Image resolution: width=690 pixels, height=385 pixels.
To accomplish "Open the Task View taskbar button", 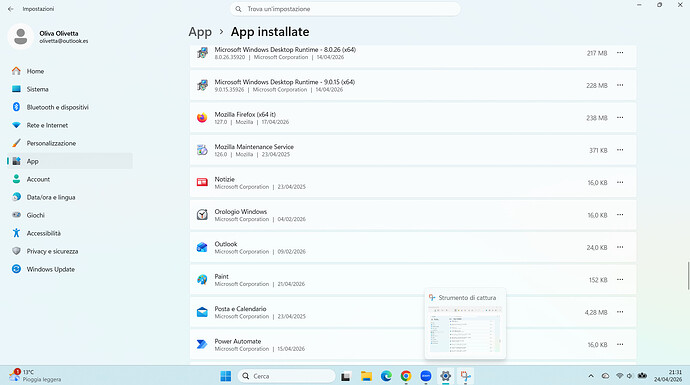I will pos(346,376).
